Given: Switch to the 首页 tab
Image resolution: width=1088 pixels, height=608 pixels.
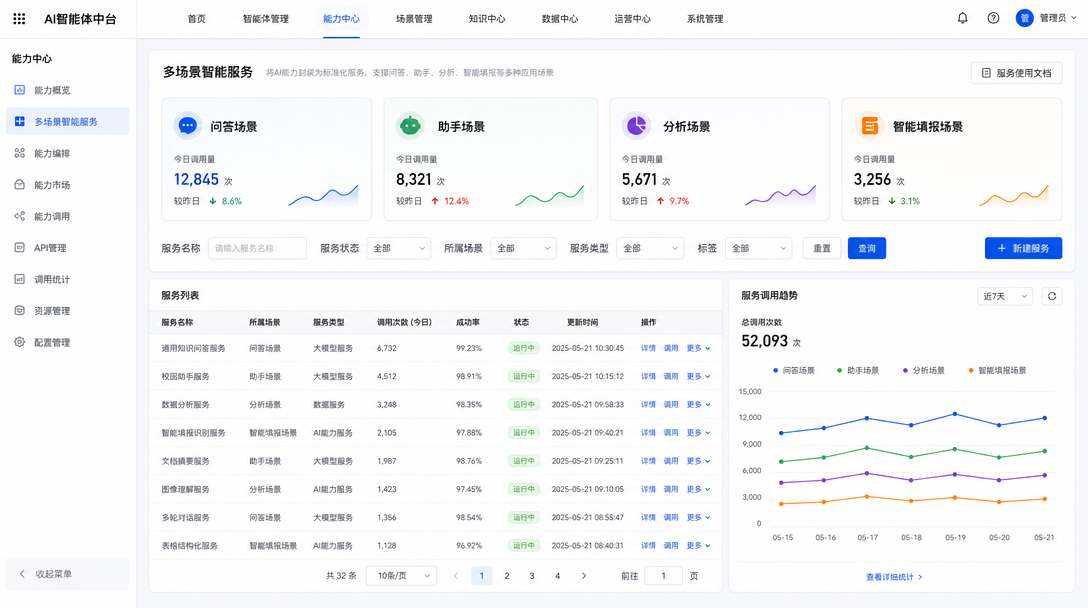Looking at the screenshot, I should (196, 19).
